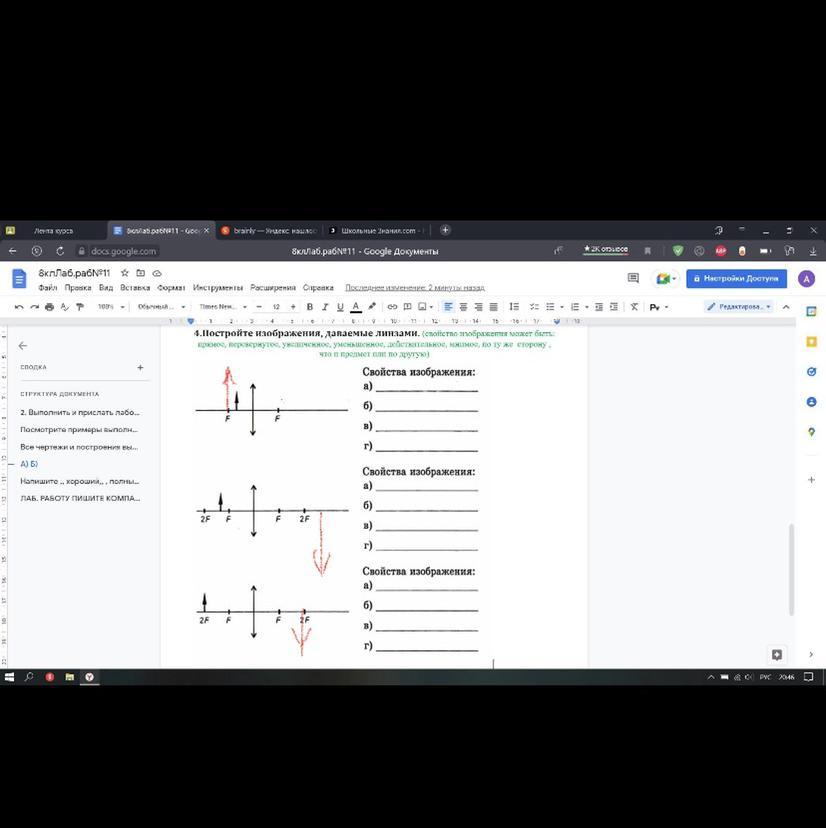The width and height of the screenshot is (826, 828).
Task: Toggle underline formatting
Action: pos(340,307)
